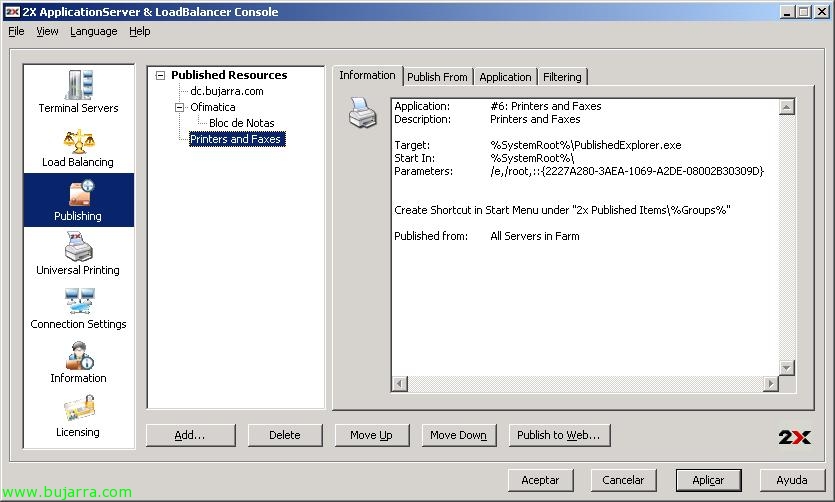
Task: Click the Load Balancing label
Action: point(78,162)
